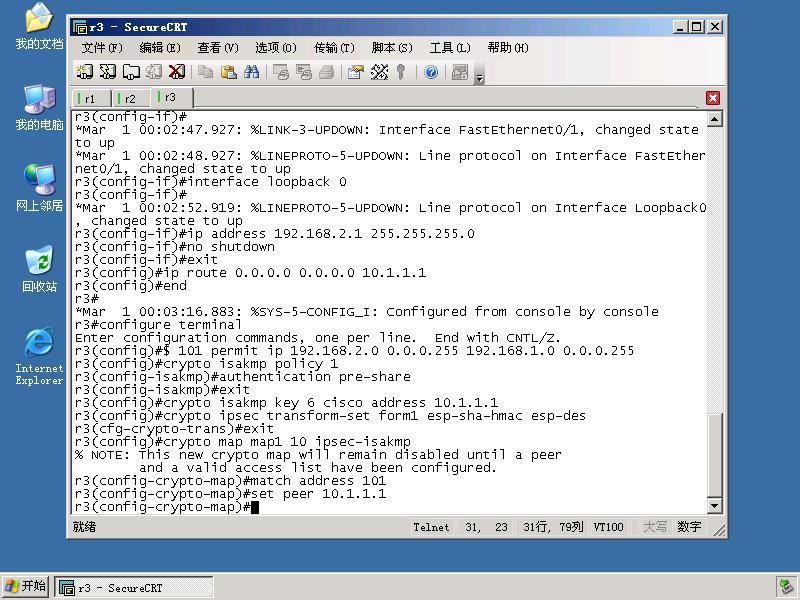Image resolution: width=800 pixels, height=600 pixels.
Task: Click the 开始 Start button
Action: (26, 586)
